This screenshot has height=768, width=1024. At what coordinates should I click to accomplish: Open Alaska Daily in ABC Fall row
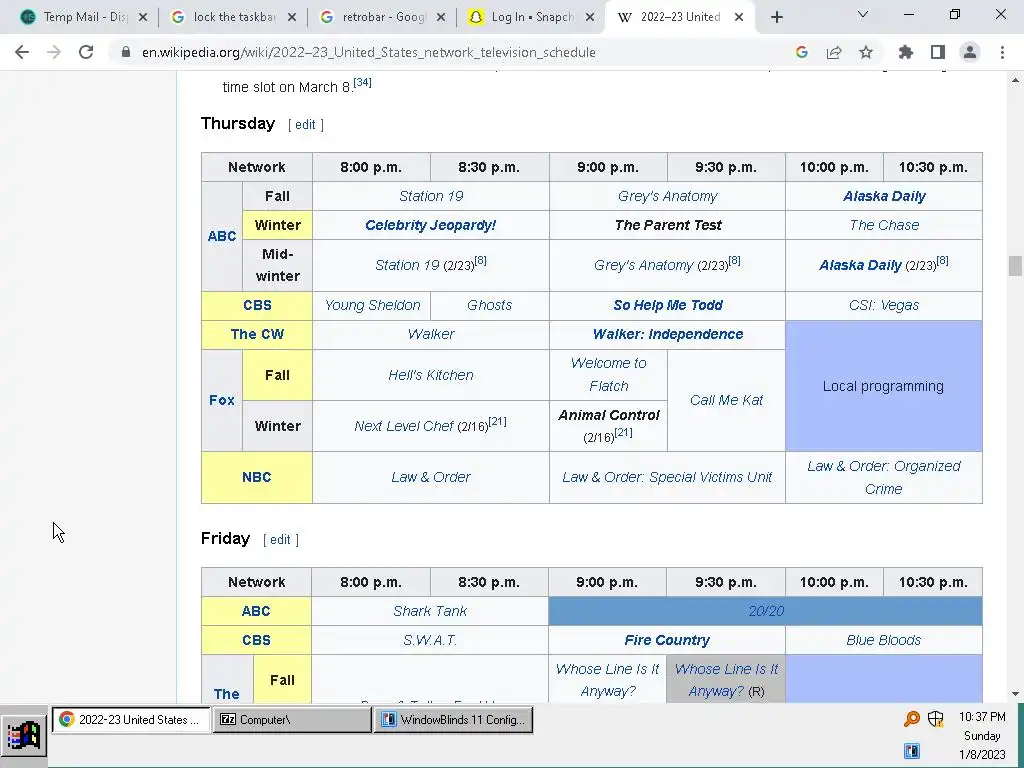pyautogui.click(x=884, y=196)
